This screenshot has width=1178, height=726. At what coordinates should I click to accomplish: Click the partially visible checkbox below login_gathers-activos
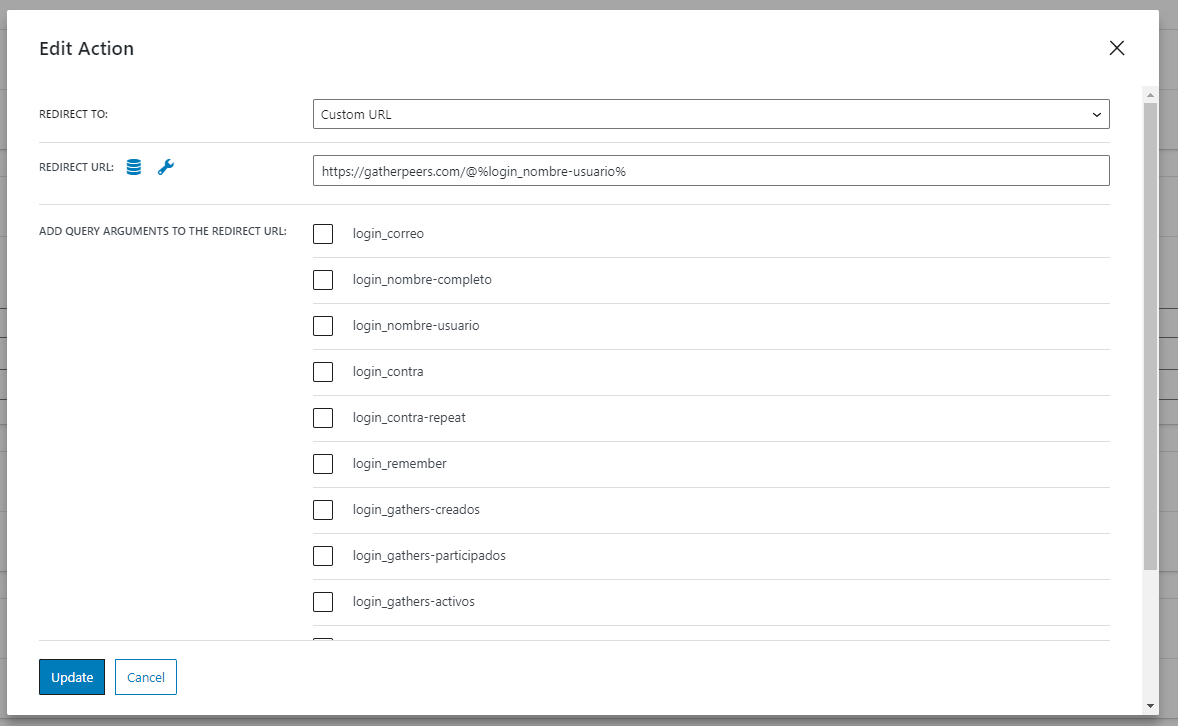[x=322, y=640]
